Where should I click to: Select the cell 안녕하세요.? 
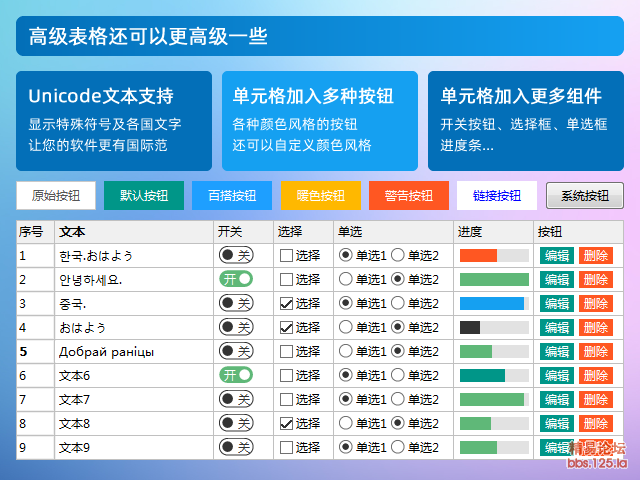(x=134, y=280)
